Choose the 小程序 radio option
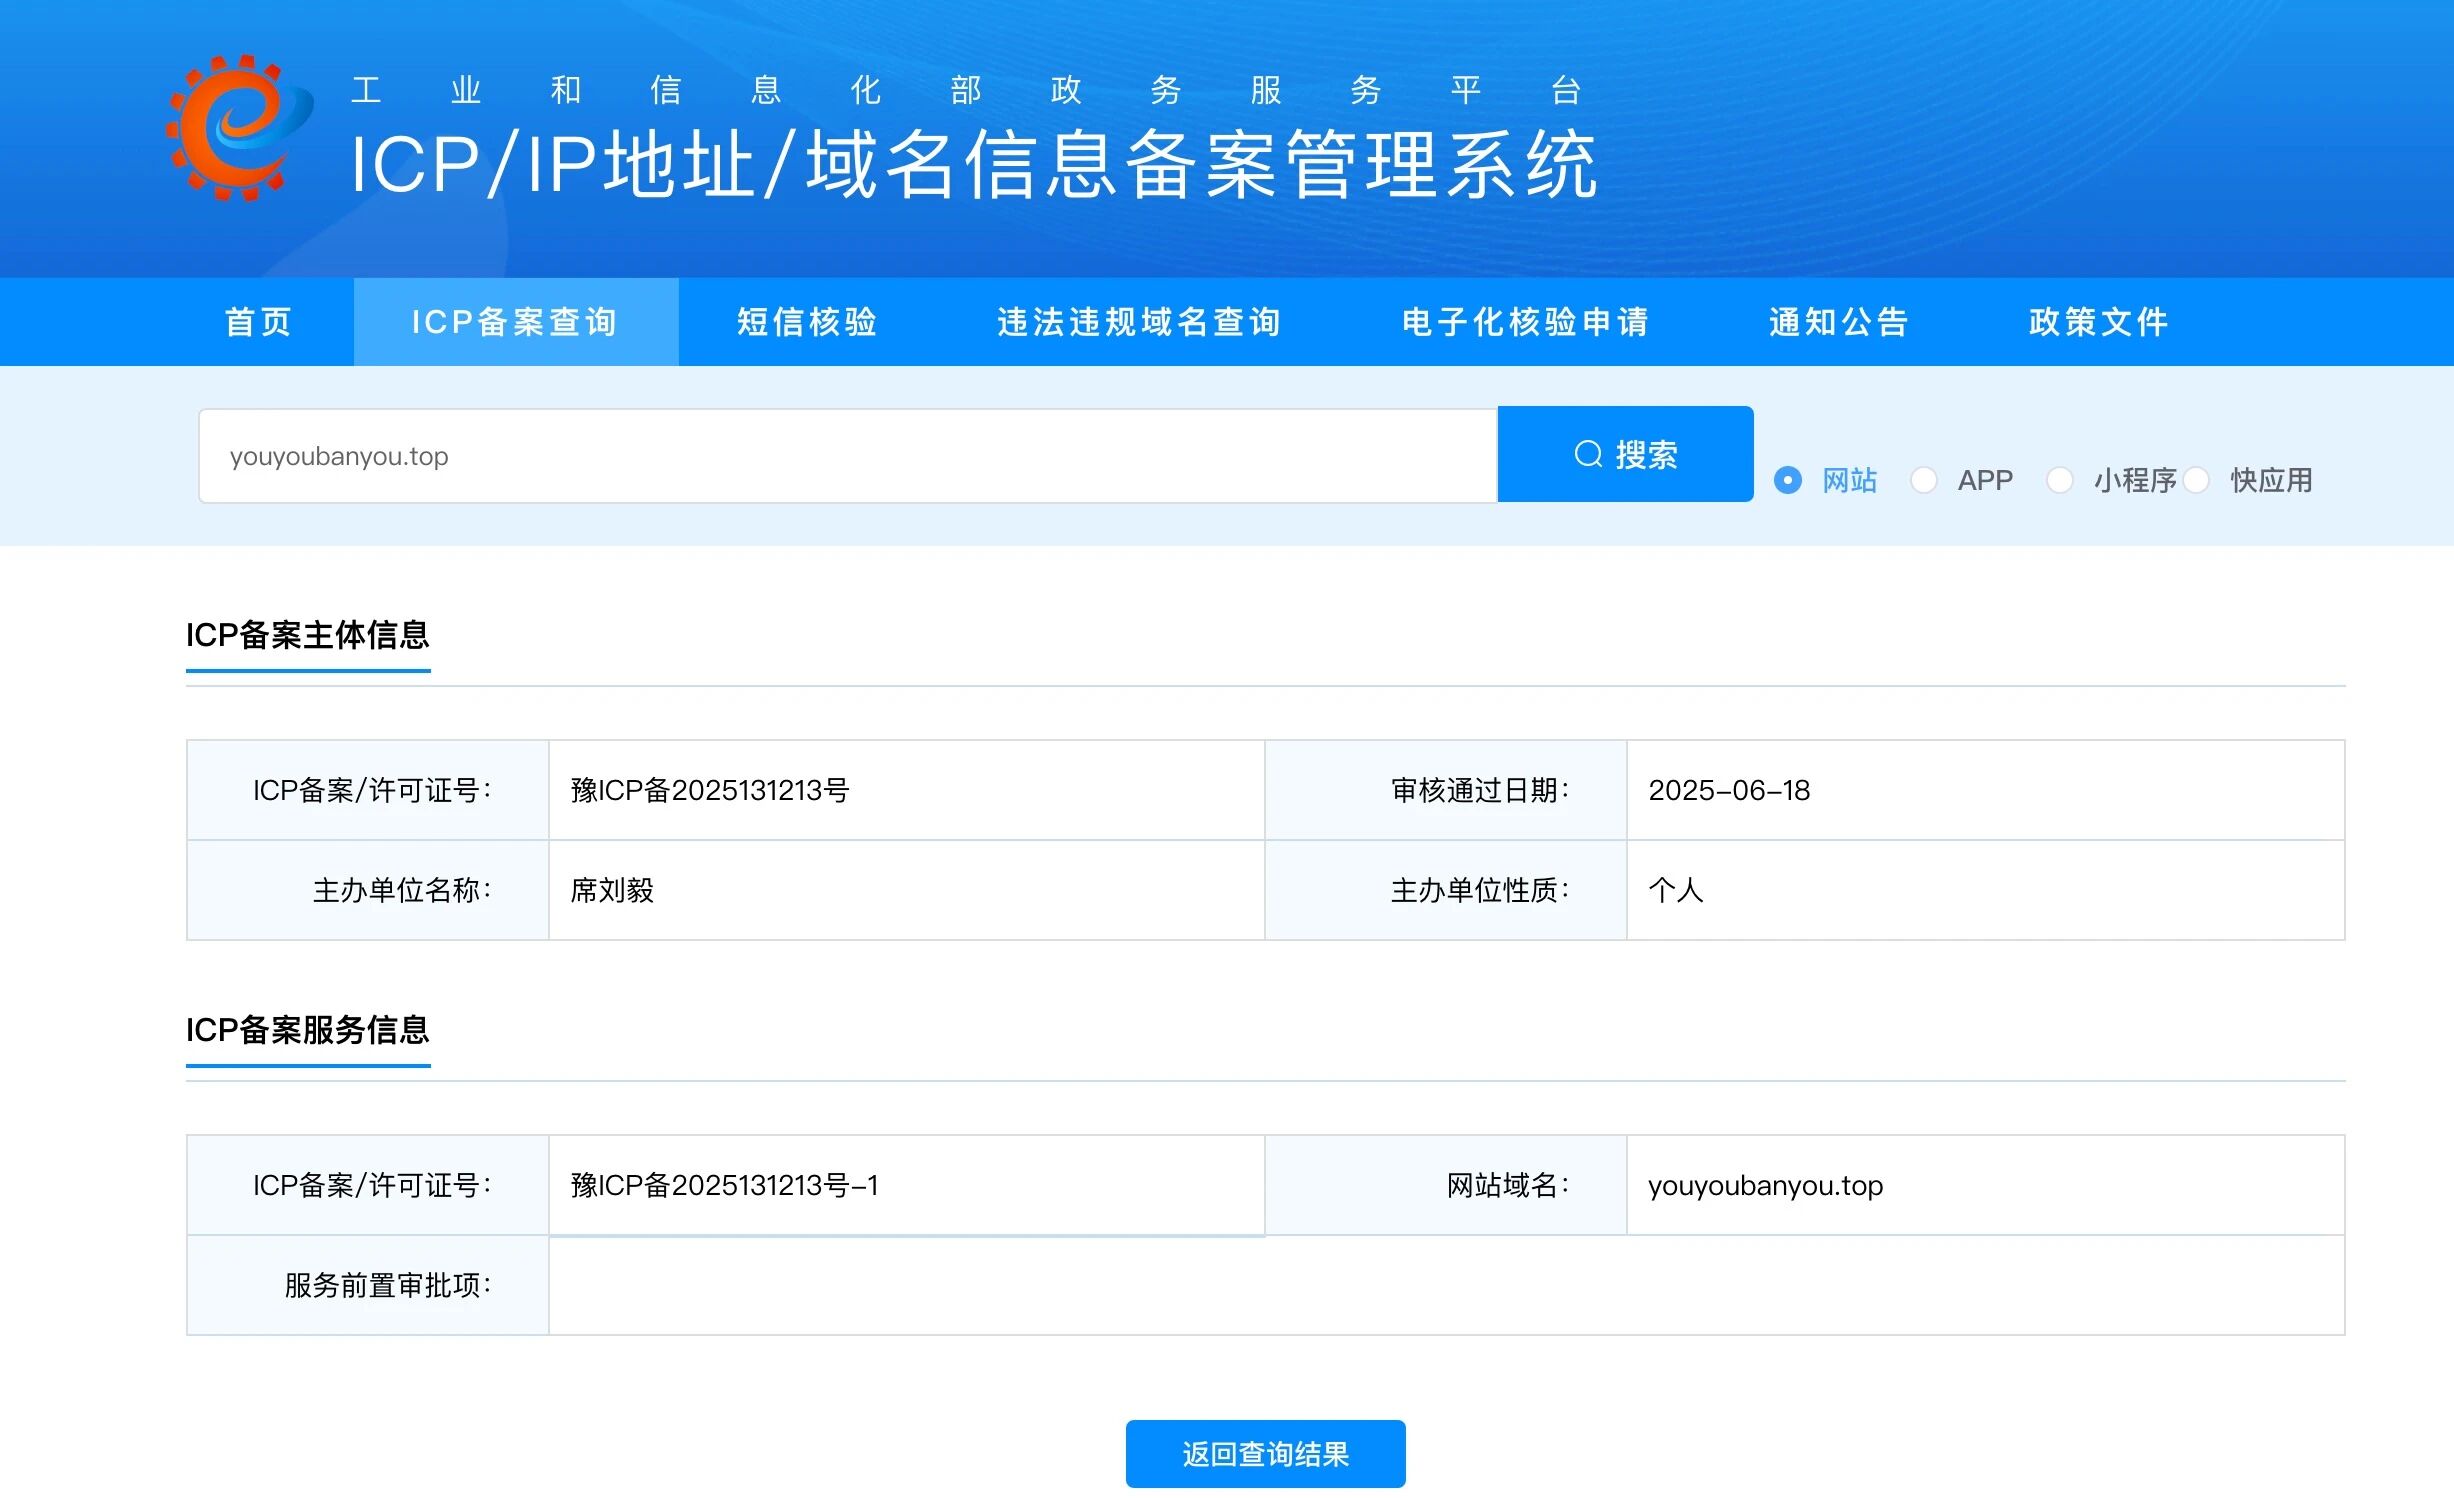 [2060, 481]
